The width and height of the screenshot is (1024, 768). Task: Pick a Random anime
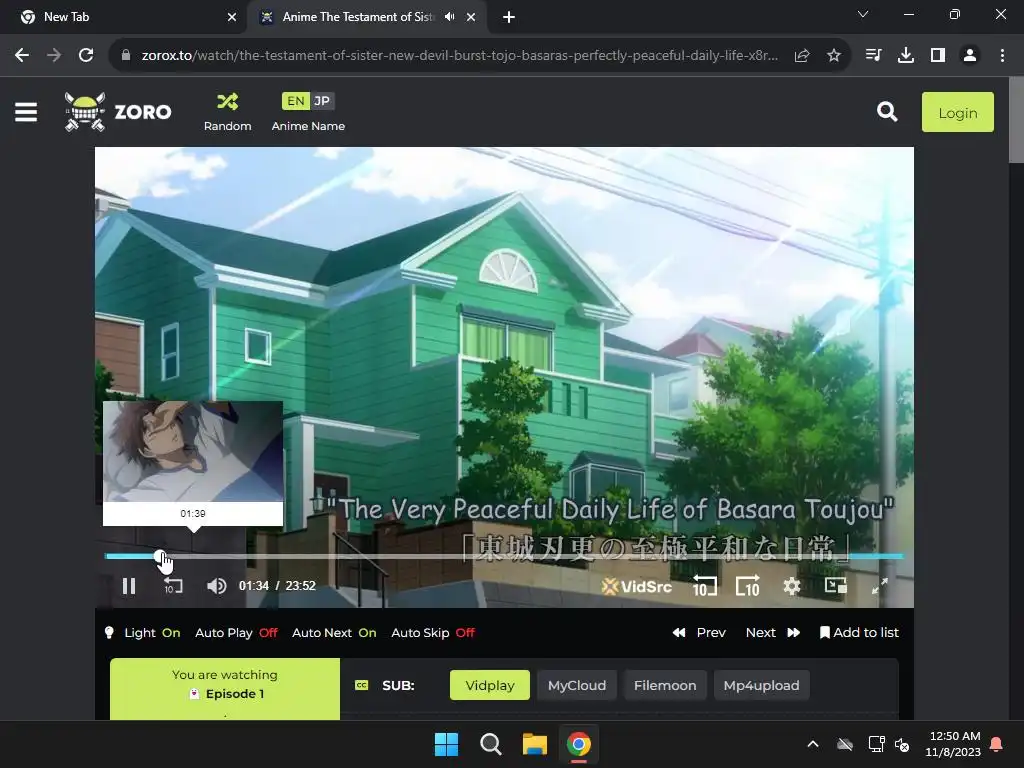coord(227,112)
